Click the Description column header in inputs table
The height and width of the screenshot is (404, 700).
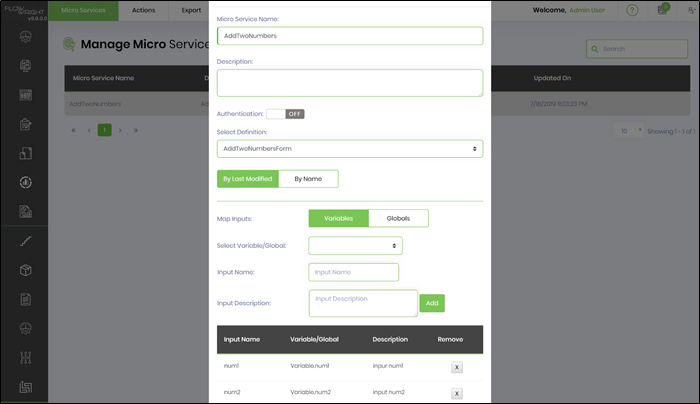point(390,339)
